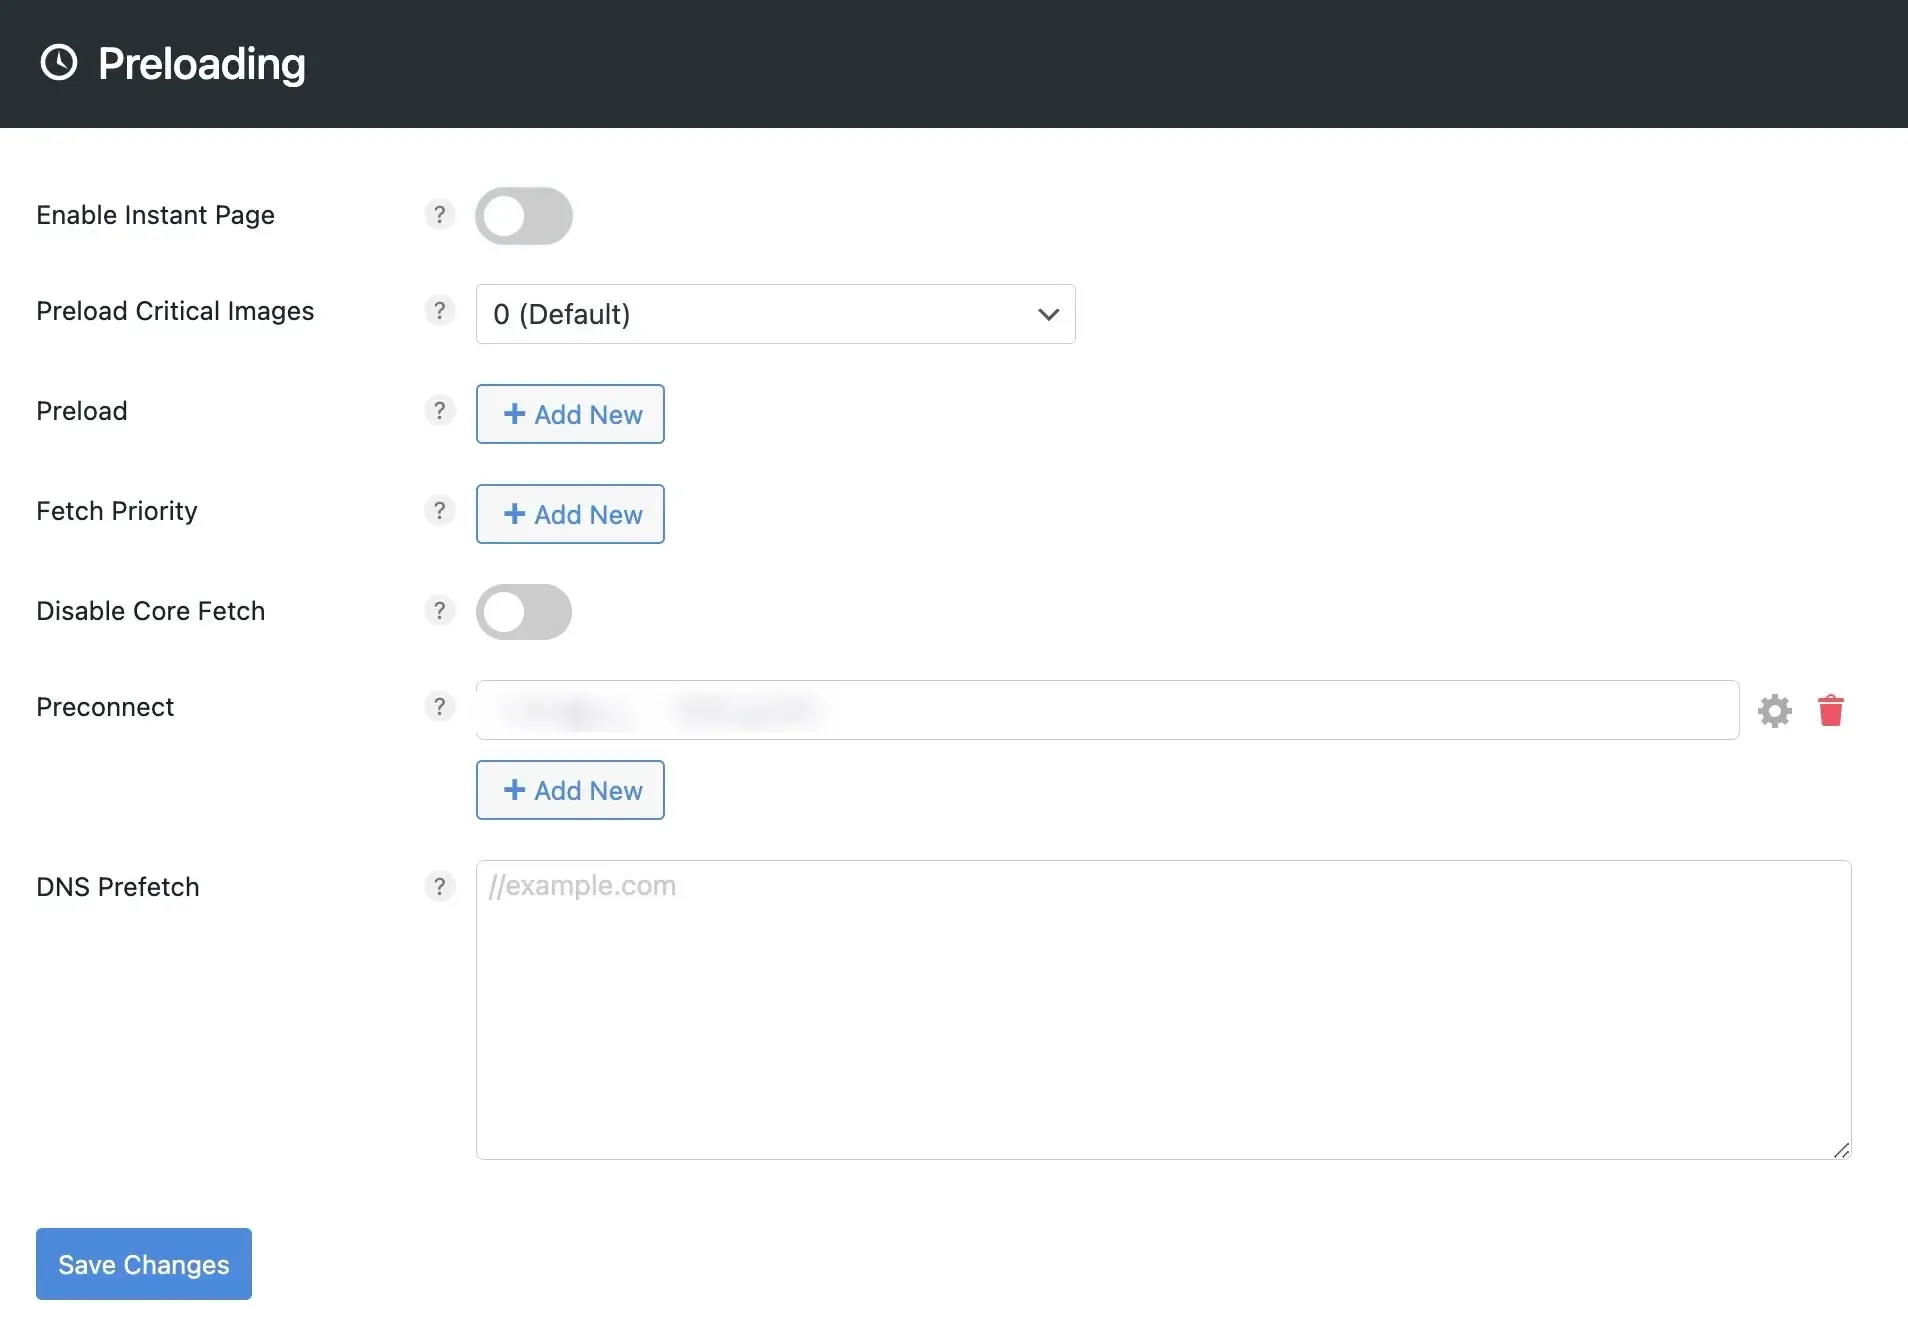
Task: Toggle Enable Instant Page switch
Action: [523, 215]
